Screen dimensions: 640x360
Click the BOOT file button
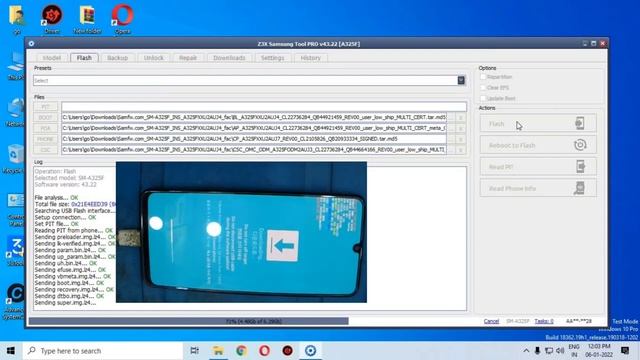coord(46,118)
